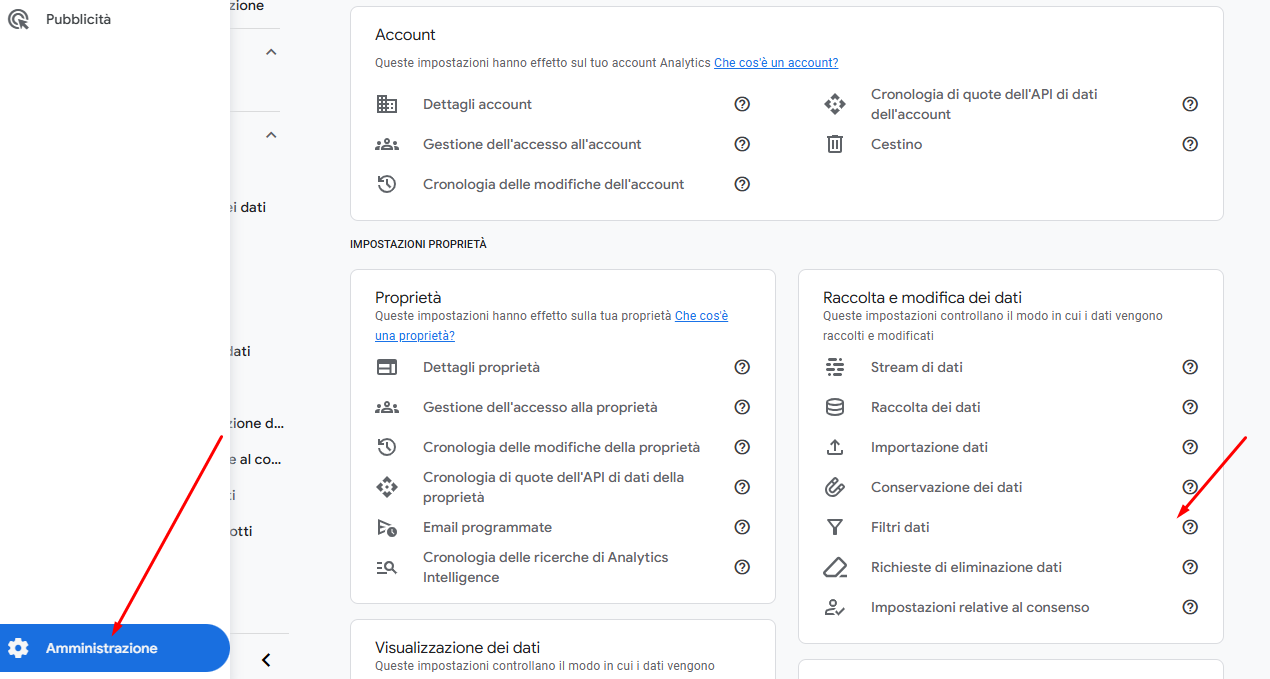
Task: Click help icon for Importazione dati
Action: (1190, 447)
